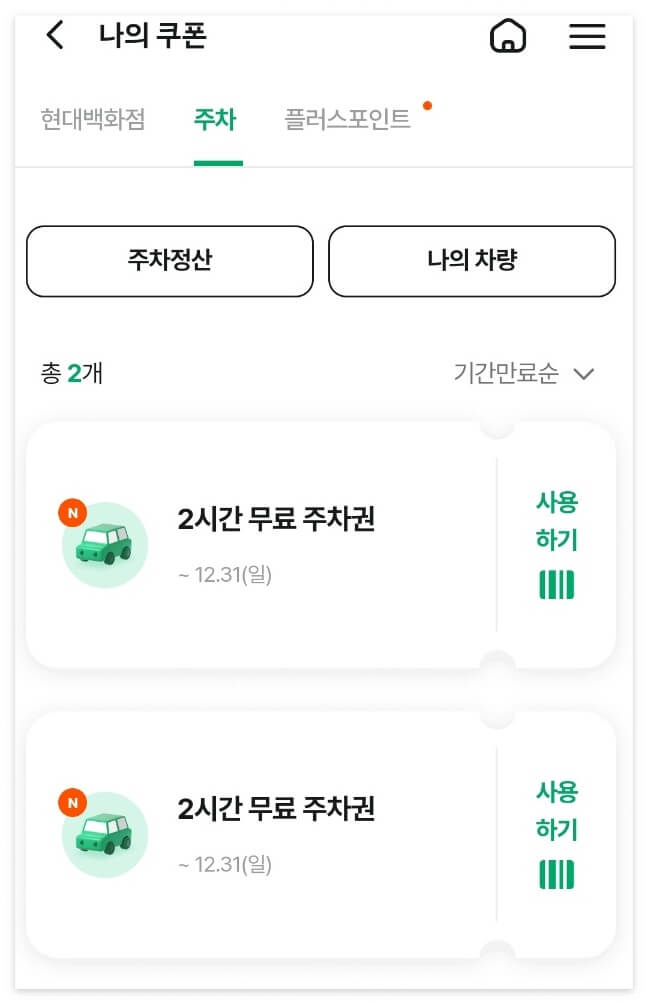Screen dimensions: 648x1004
Task: Tap the green car icon on first coupon
Action: [x=104, y=546]
